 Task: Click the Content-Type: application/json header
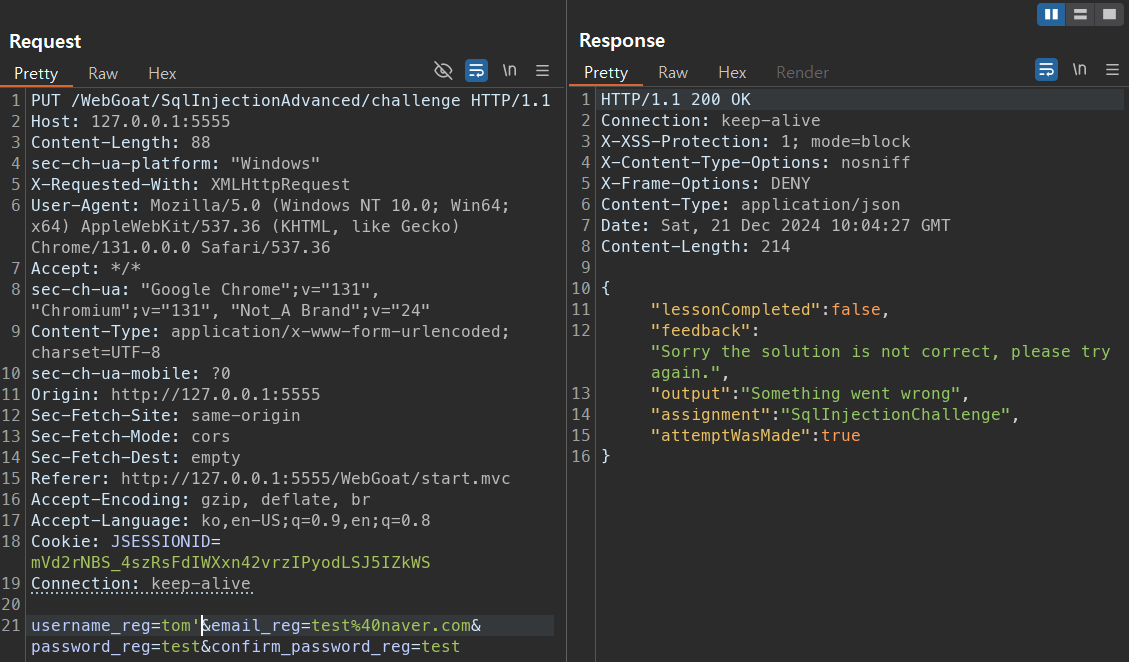coord(750,205)
